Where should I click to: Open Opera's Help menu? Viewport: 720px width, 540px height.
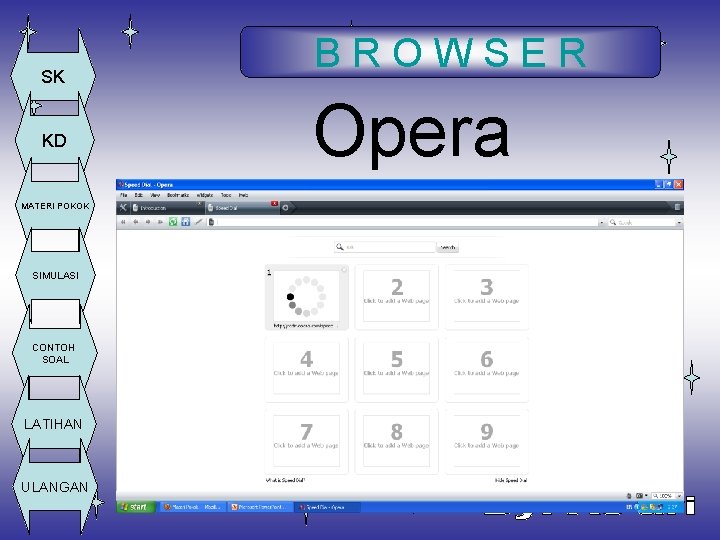point(243,195)
